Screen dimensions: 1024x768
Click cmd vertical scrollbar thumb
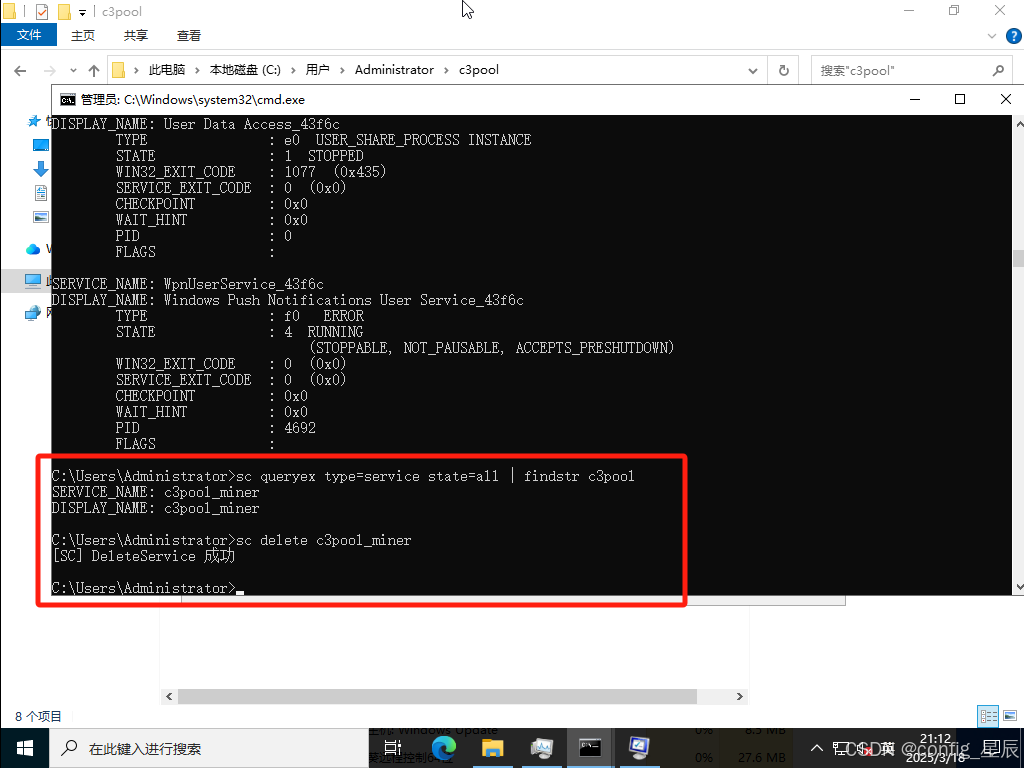click(x=1018, y=258)
